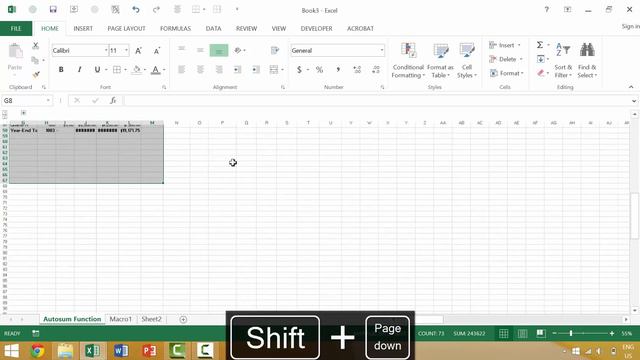The height and width of the screenshot is (360, 640).
Task: Apply comma style
Action: point(338,70)
